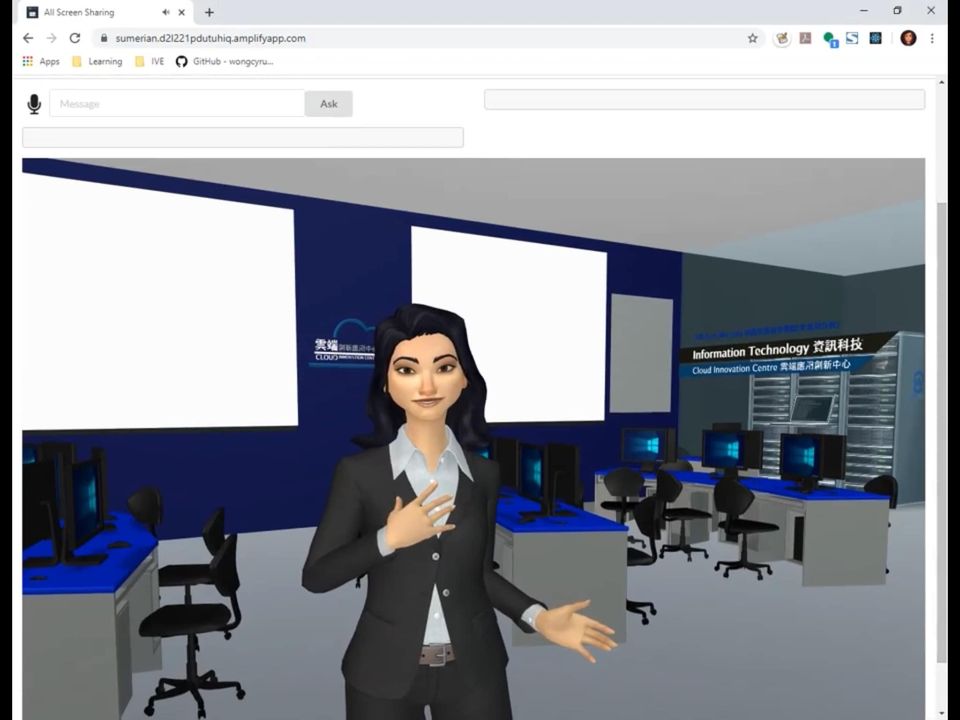Mute the tab via the speaker icon

tap(166, 12)
